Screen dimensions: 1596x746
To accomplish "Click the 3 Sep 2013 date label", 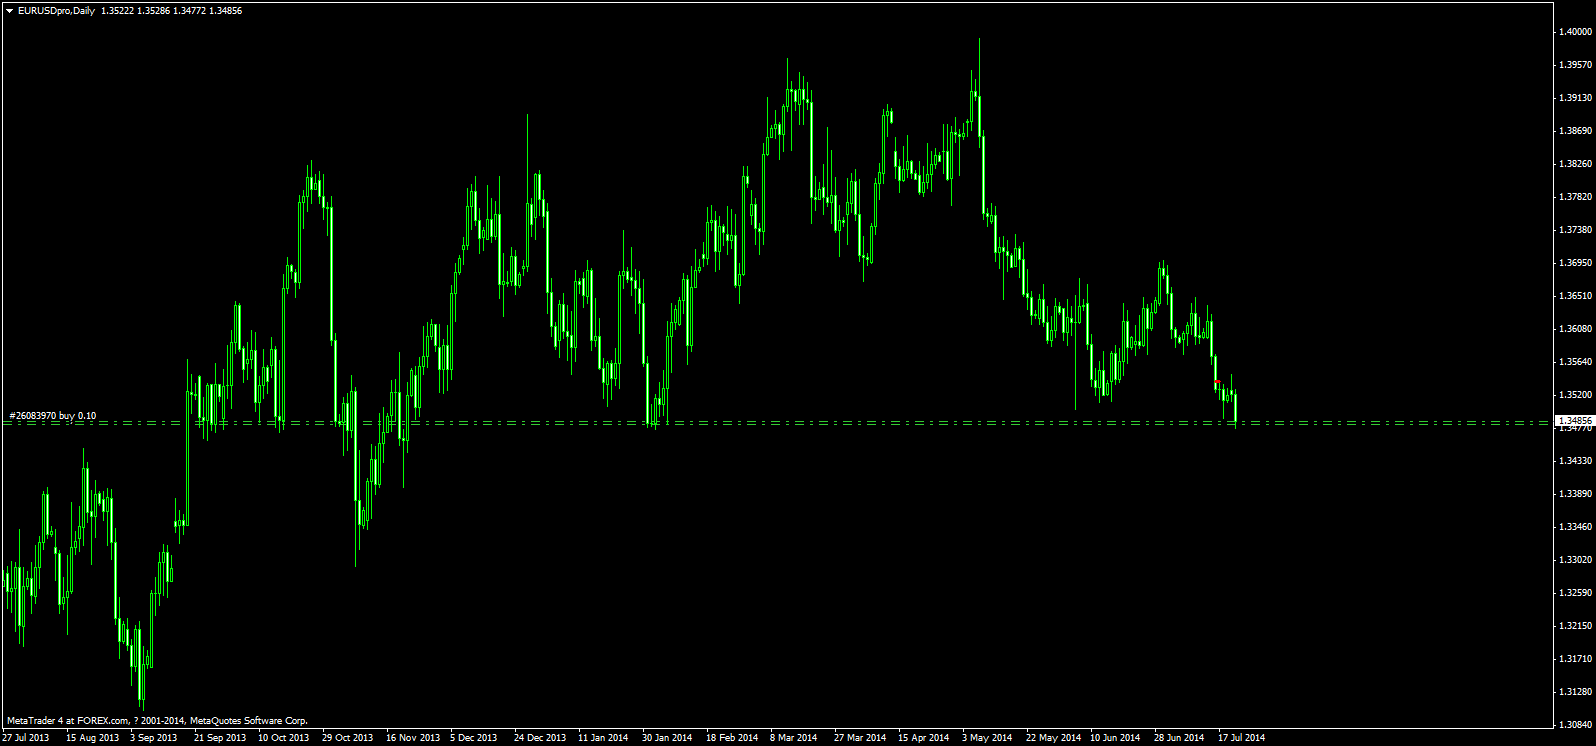I will 154,738.
